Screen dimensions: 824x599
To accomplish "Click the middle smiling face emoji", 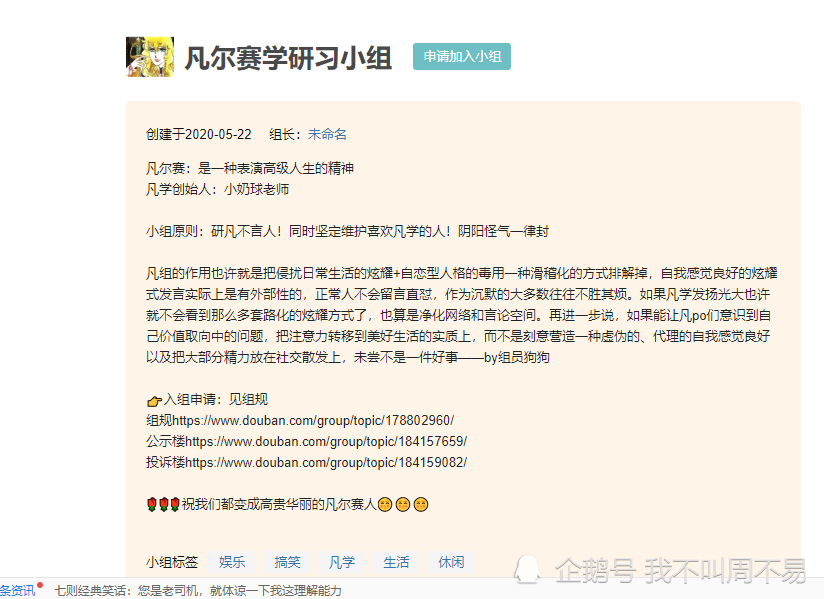I will tap(403, 504).
